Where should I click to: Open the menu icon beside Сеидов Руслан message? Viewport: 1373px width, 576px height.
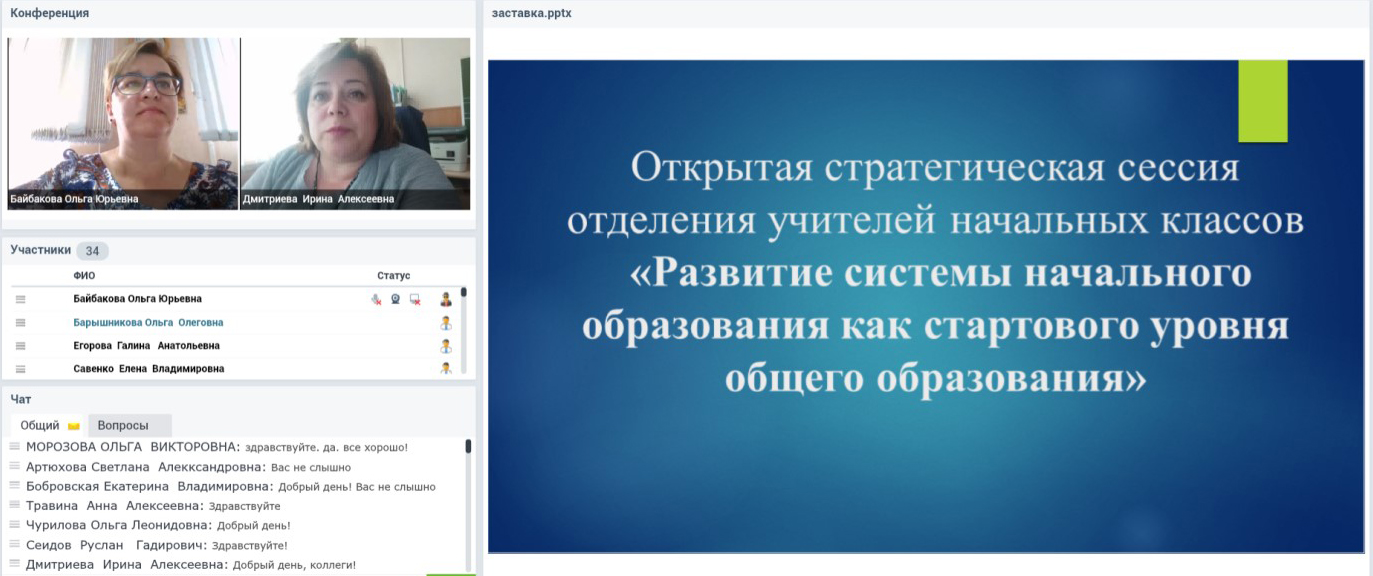(14, 545)
